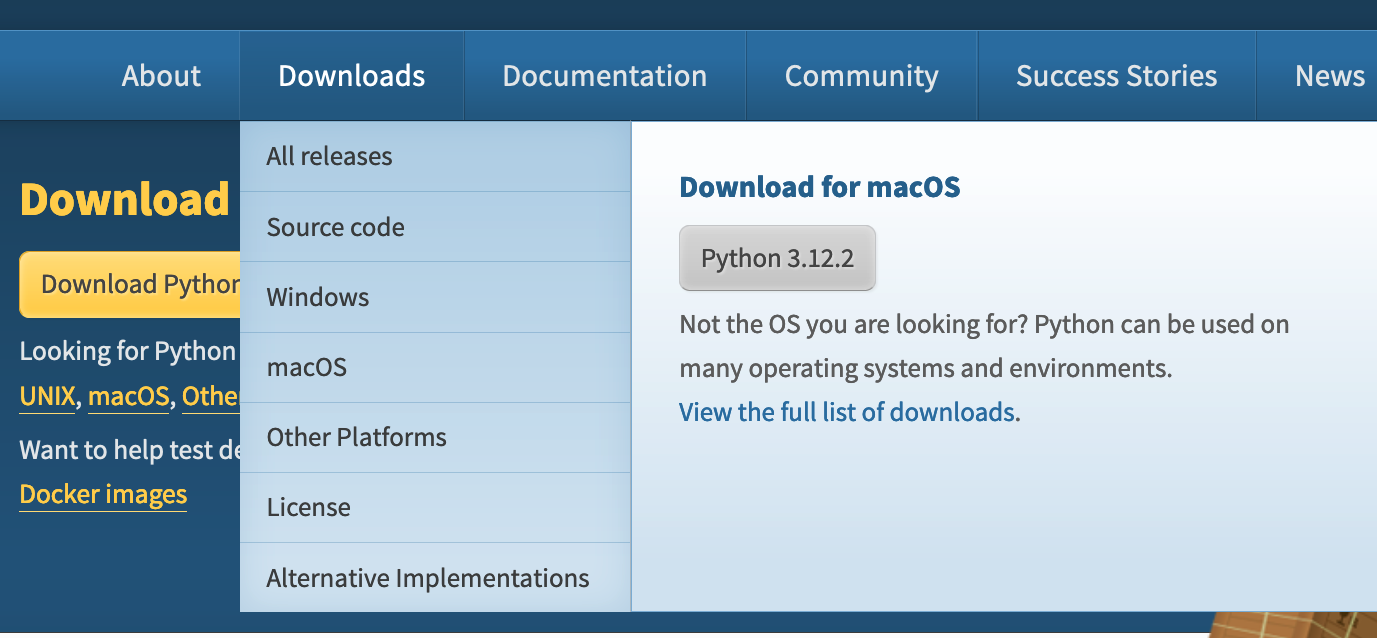Screen dimensions: 1377x638
Task: Click the Downloads navigation tab
Action: (352, 76)
